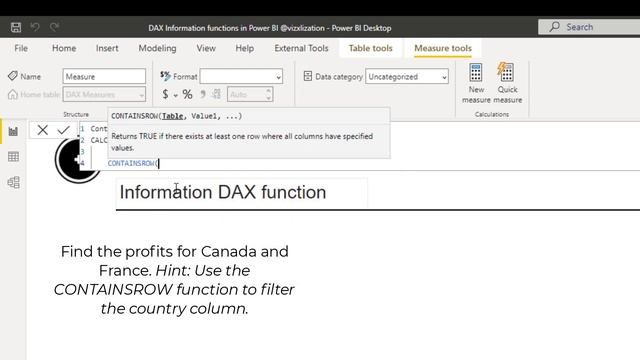
Task: Open the Data view sidebar icon
Action: click(13, 156)
